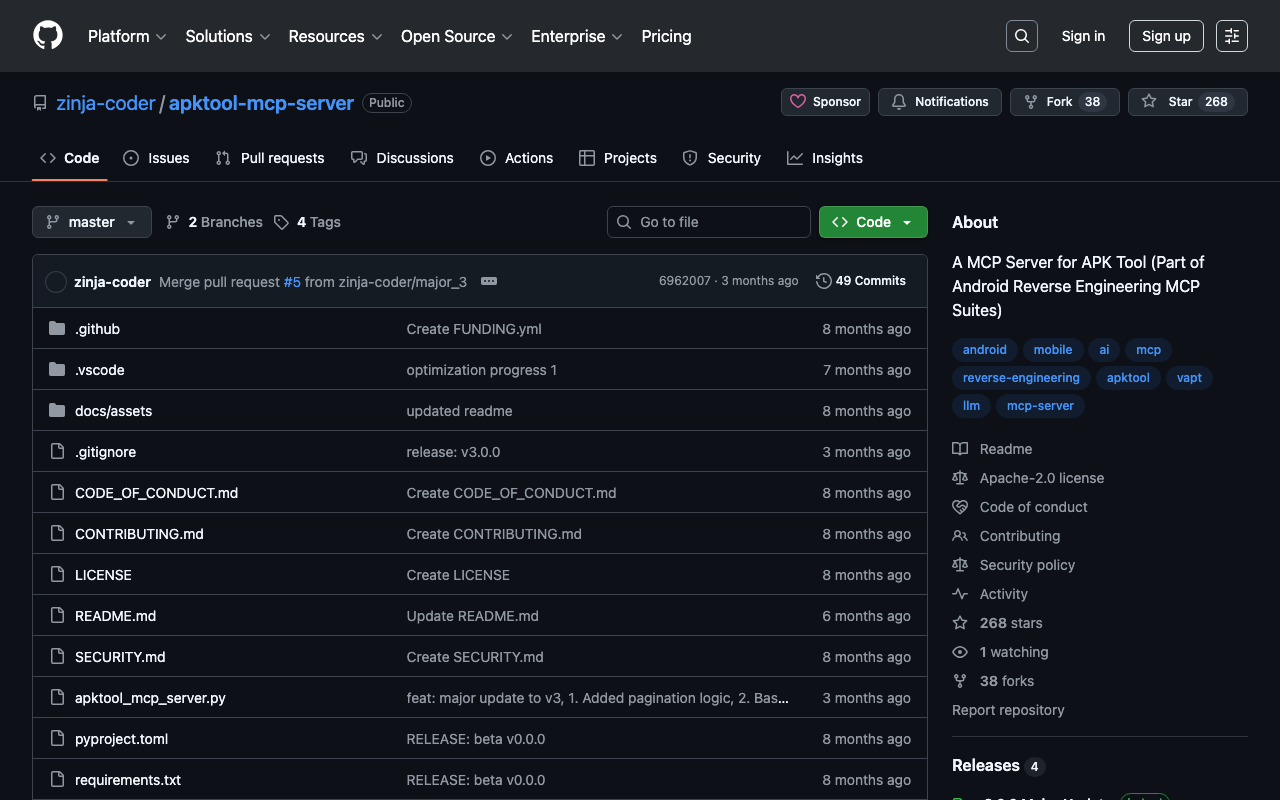Screen dimensions: 1280x800
Task: Open the search magnifier icon
Action: tap(1021, 36)
